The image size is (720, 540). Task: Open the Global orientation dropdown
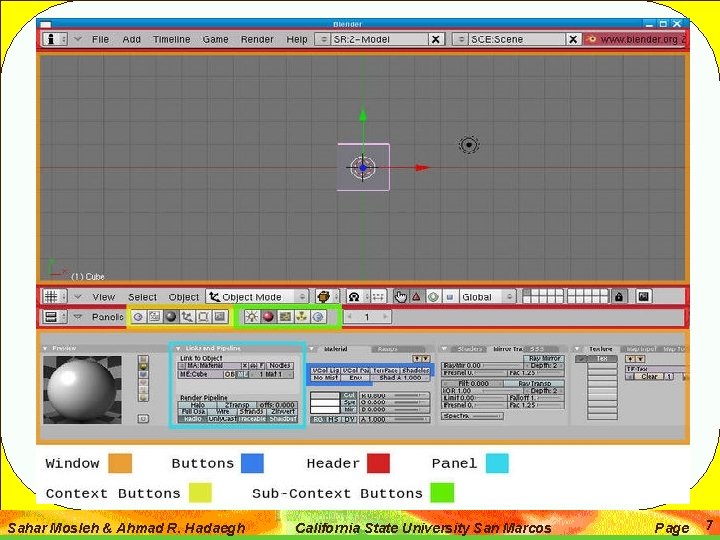click(488, 297)
